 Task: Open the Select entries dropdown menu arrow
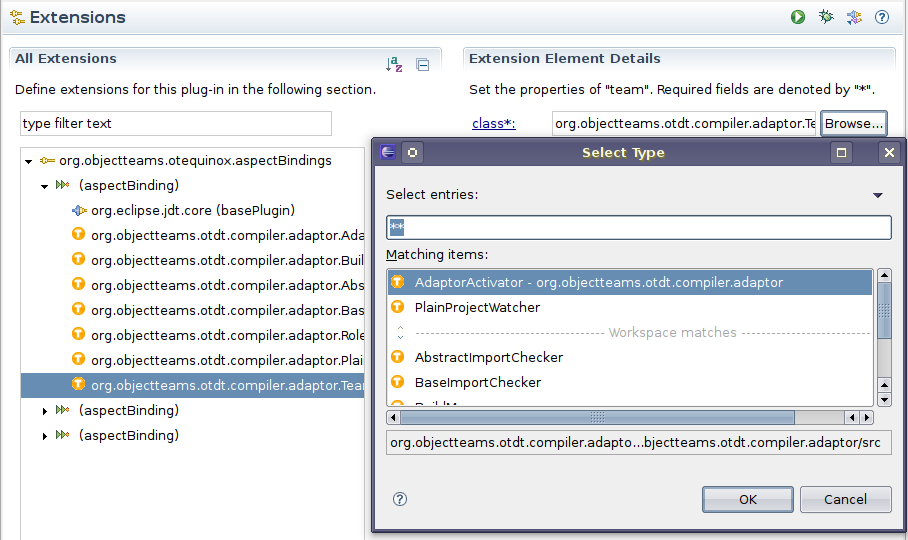coord(878,195)
